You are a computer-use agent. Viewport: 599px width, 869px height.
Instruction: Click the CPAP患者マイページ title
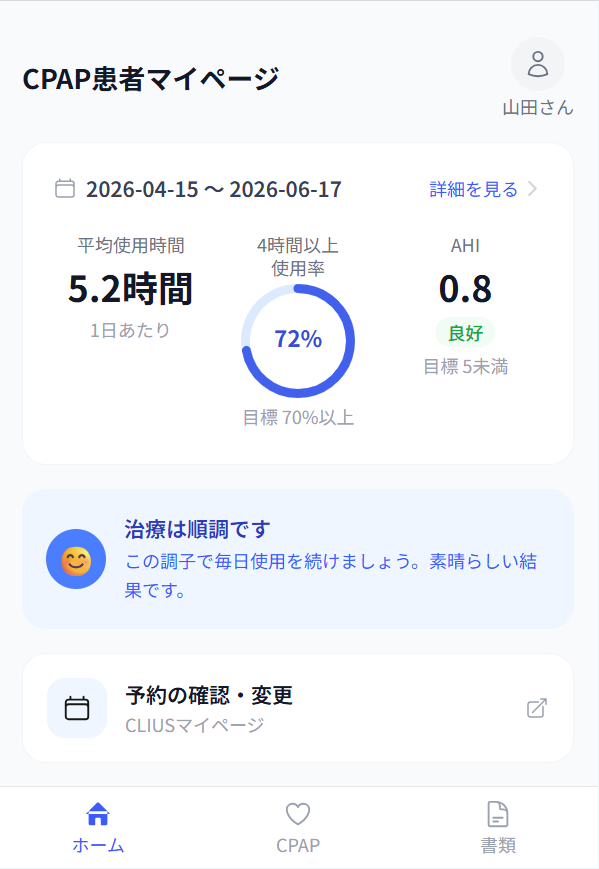[x=151, y=78]
